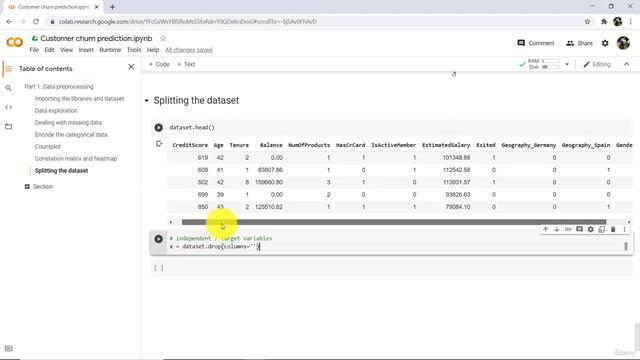The image size is (640, 360).
Task: Open RAM and Disk runtime dropdown
Action: click(x=567, y=64)
